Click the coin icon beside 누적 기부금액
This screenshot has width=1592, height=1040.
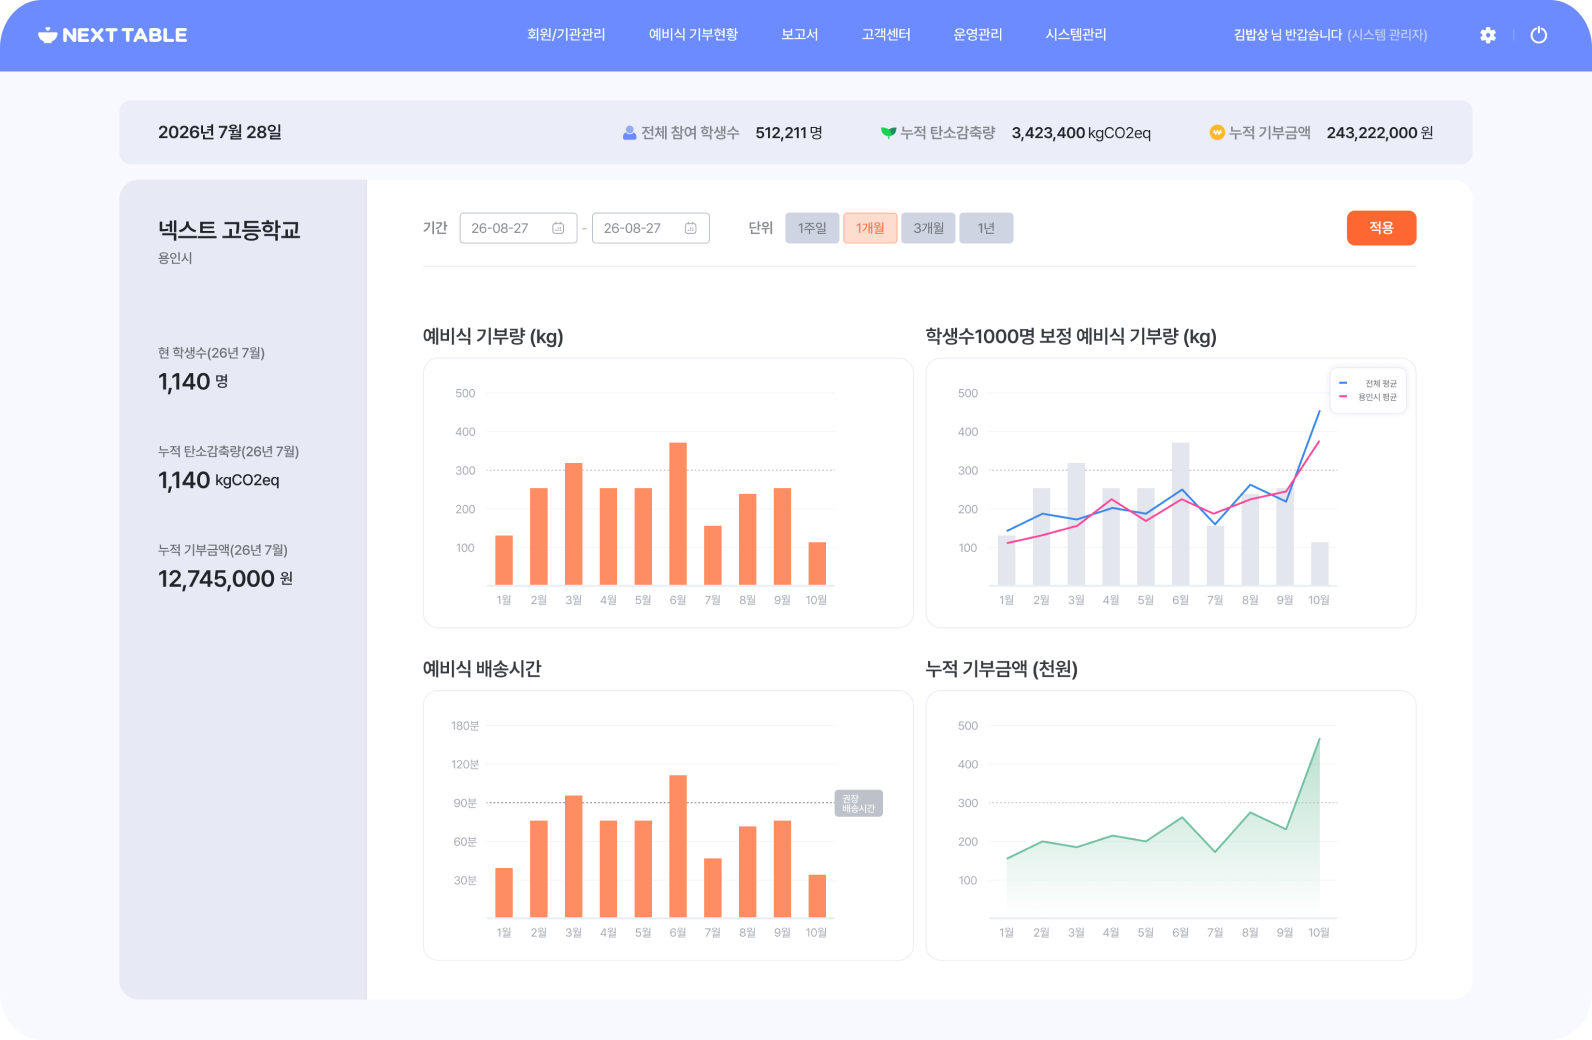coord(1217,132)
